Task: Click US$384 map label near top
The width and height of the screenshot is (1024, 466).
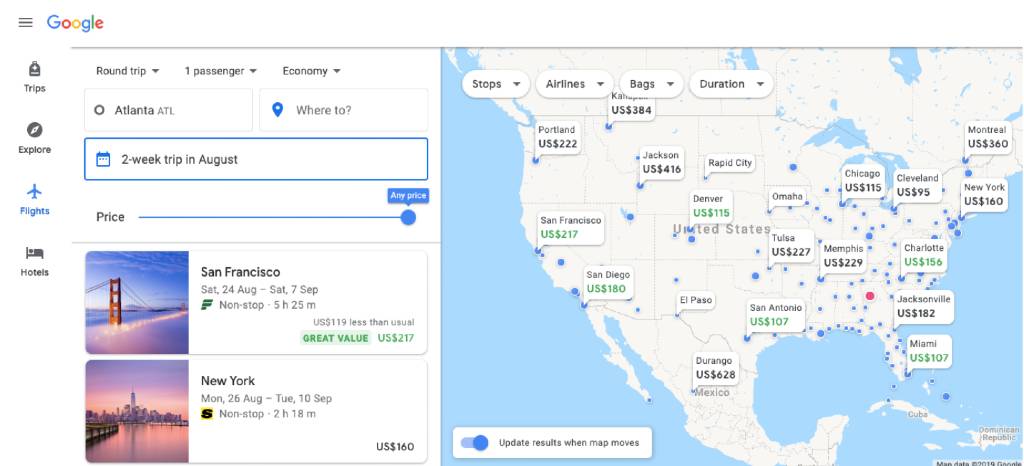Action: [631, 106]
